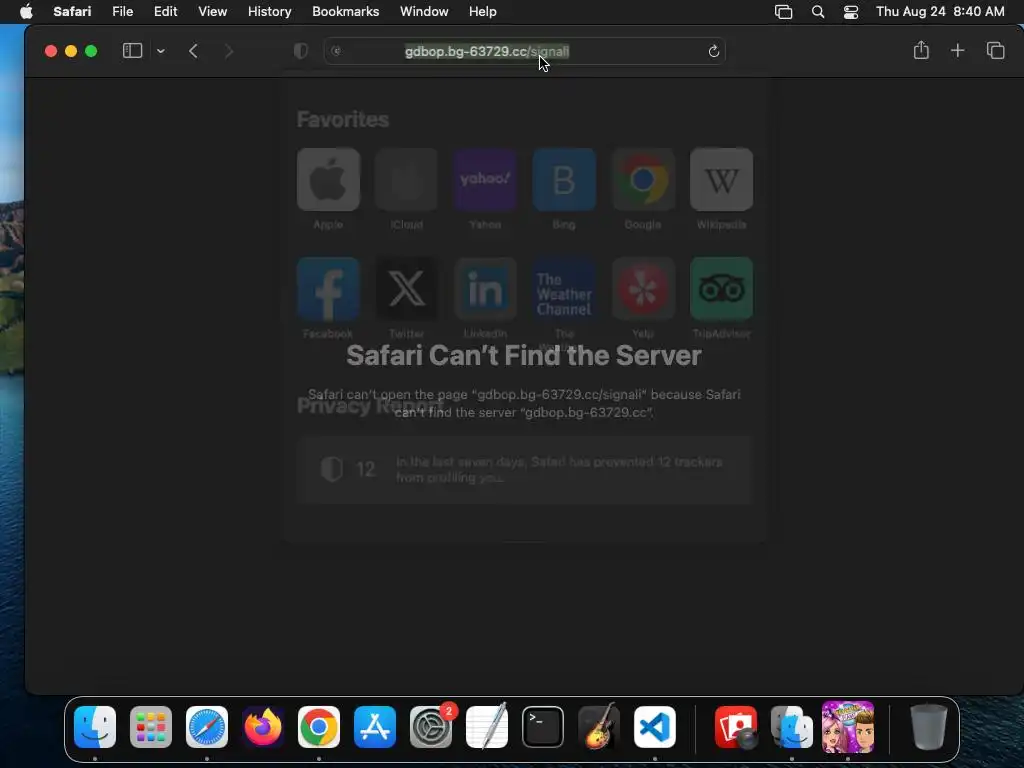1024x768 pixels.
Task: Open The Weather Channel favorite
Action: click(x=564, y=289)
